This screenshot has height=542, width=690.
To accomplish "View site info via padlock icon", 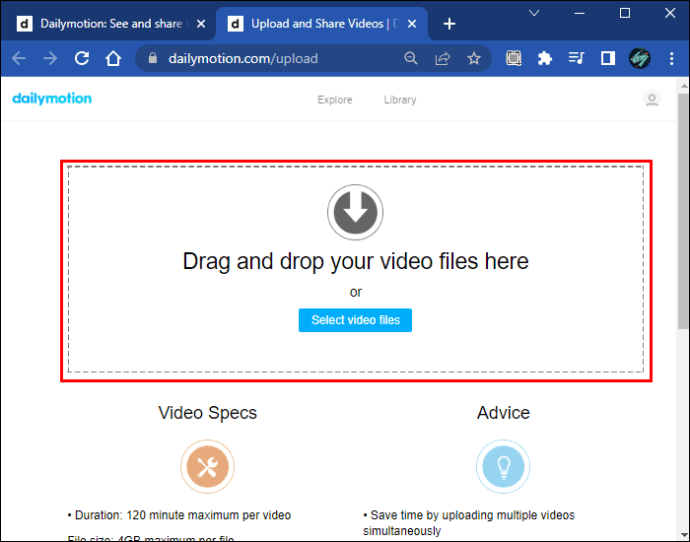I will click(x=153, y=58).
